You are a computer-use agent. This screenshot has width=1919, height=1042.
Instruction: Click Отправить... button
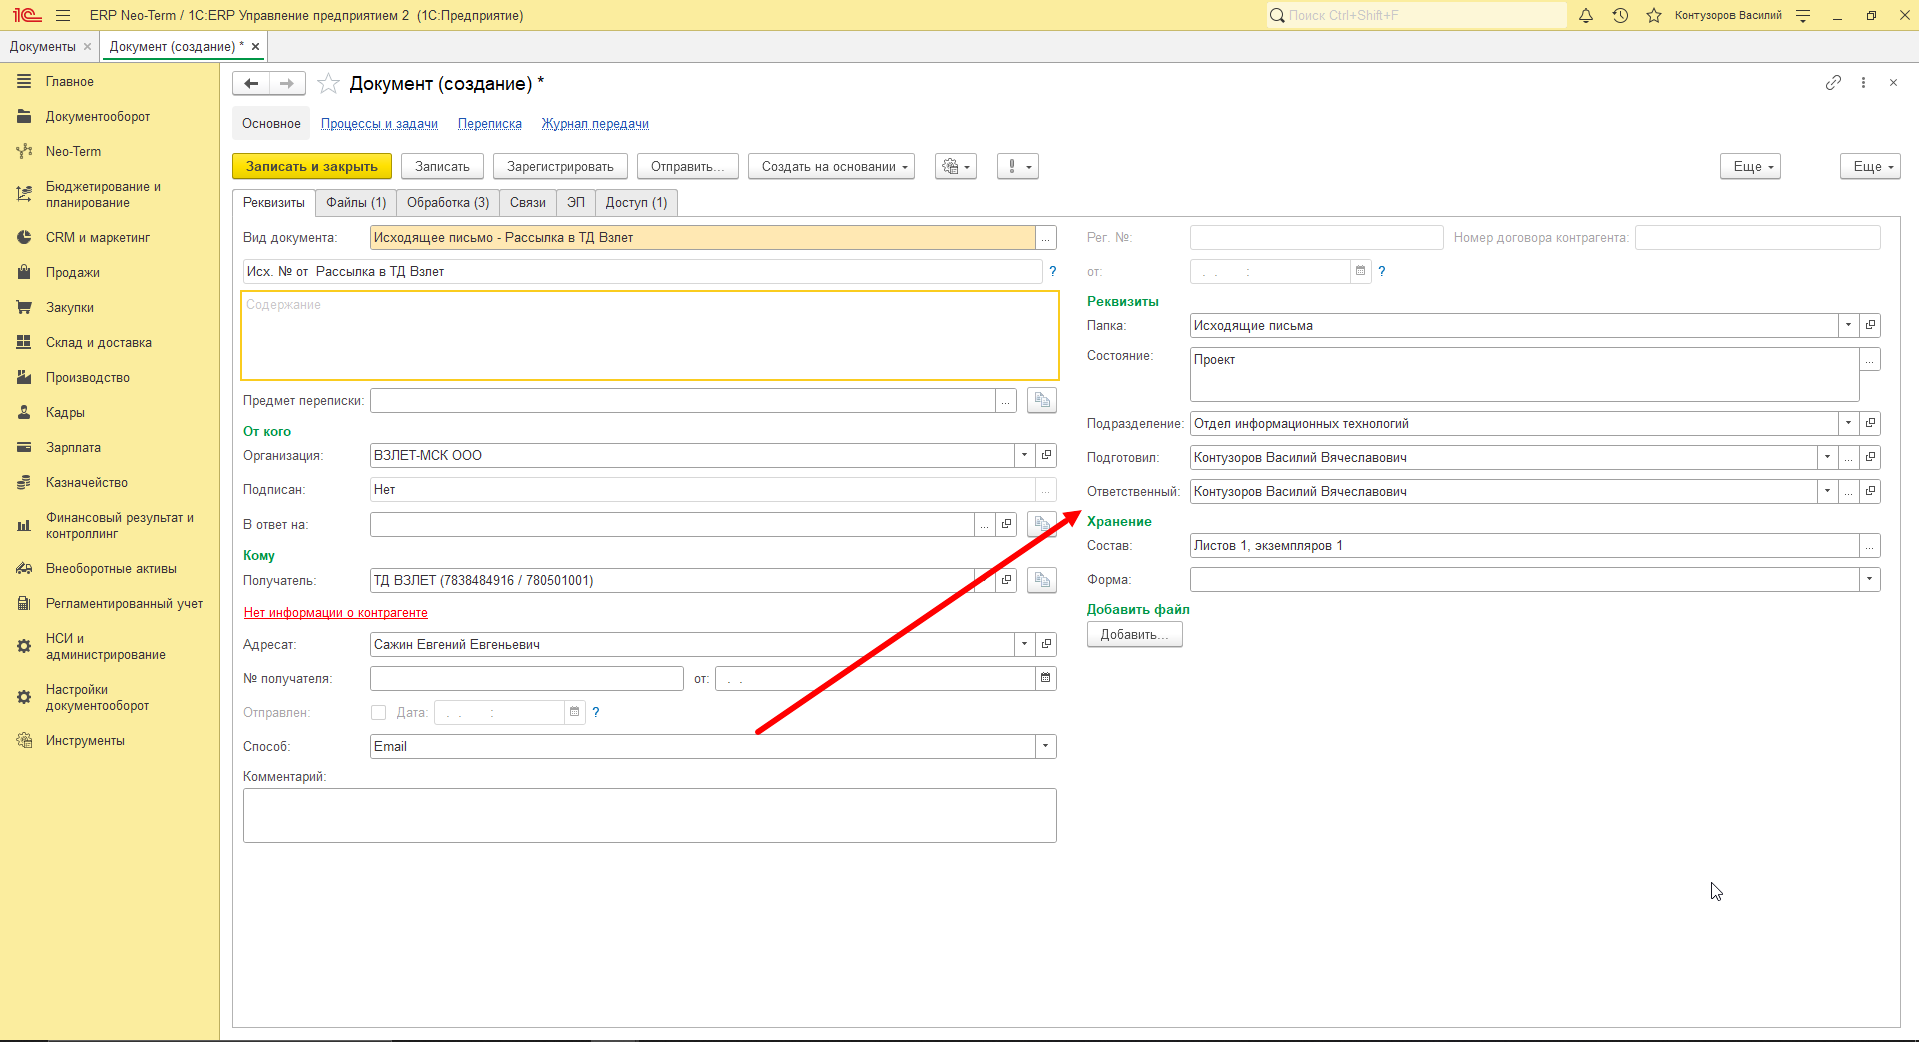[687, 167]
